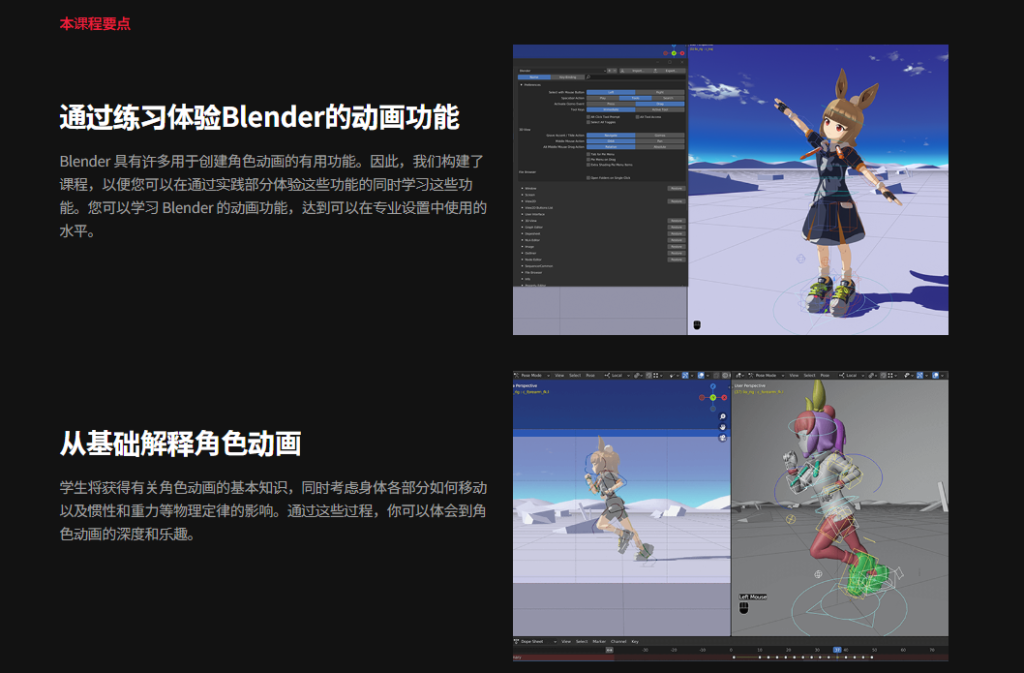Open the Key menu in Dope Sheet

[635, 642]
